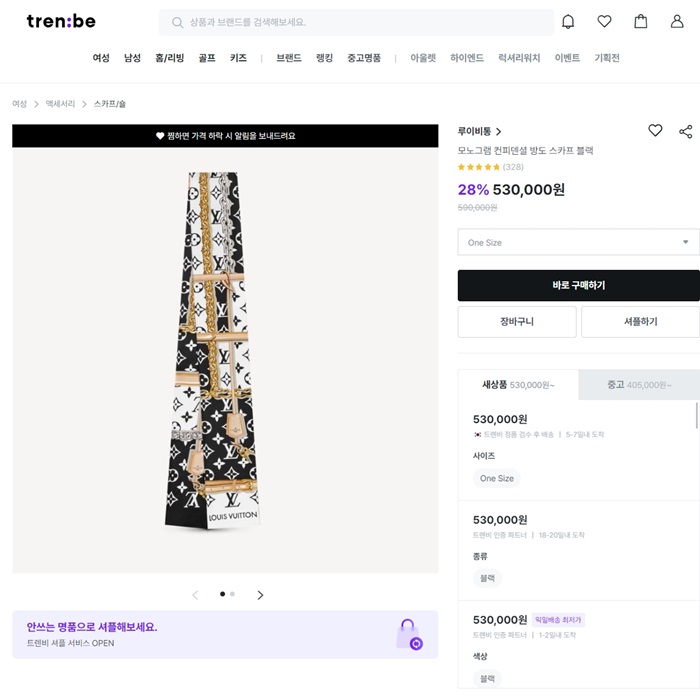700x698 pixels.
Task: Click the search magnifier icon
Action: (178, 22)
